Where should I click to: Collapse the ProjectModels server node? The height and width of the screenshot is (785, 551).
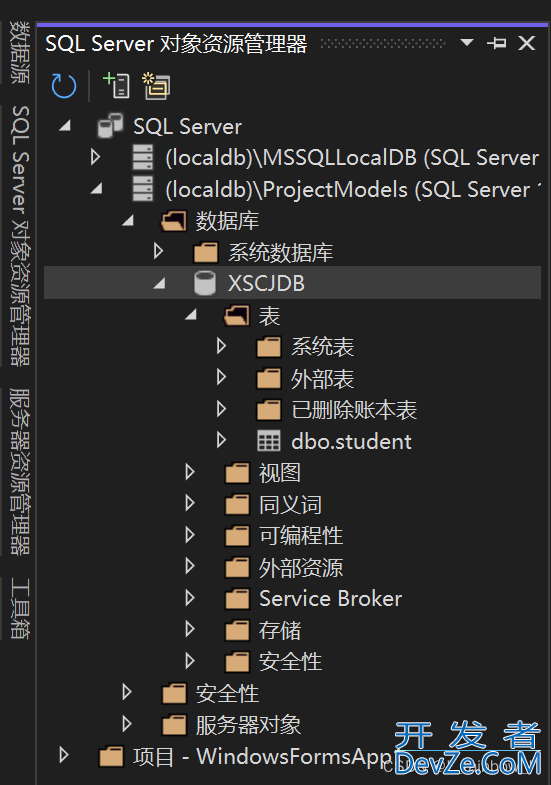tap(97, 189)
